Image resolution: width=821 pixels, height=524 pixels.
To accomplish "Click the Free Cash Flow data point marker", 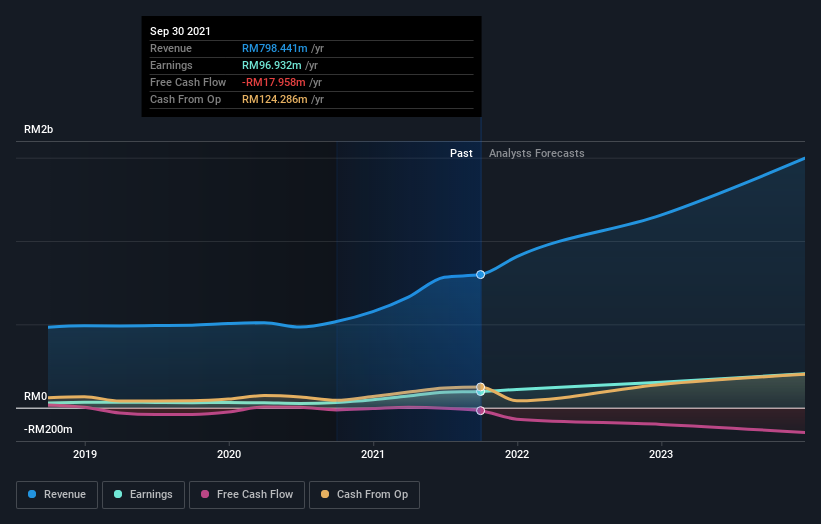I will point(480,410).
